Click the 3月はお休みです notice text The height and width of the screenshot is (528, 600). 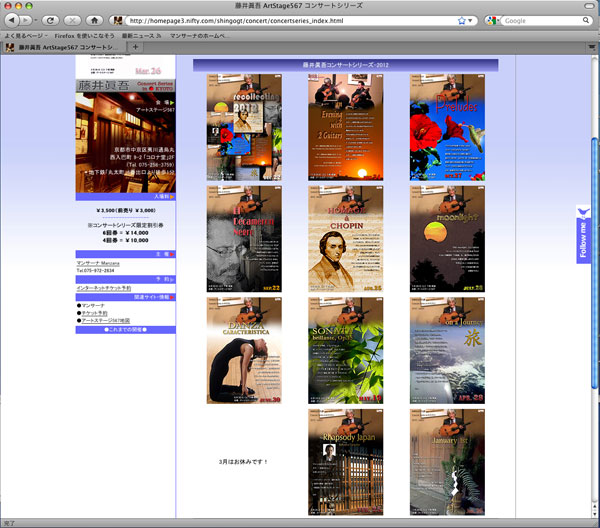(244, 462)
